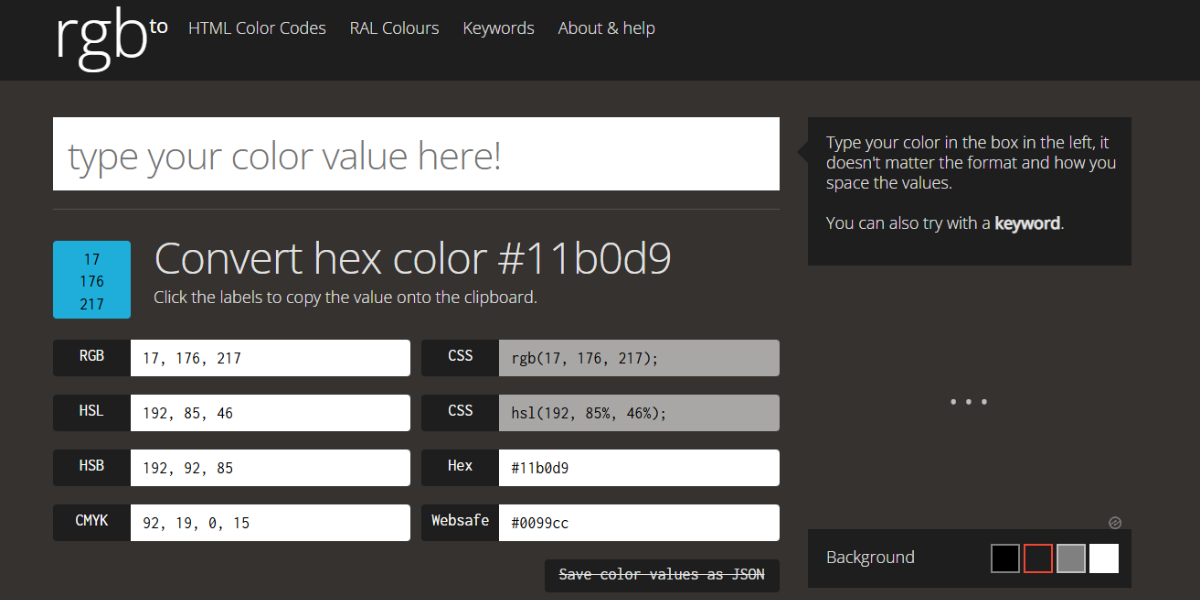This screenshot has width=1200, height=600.
Task: Browse the Keywords section
Action: (498, 28)
